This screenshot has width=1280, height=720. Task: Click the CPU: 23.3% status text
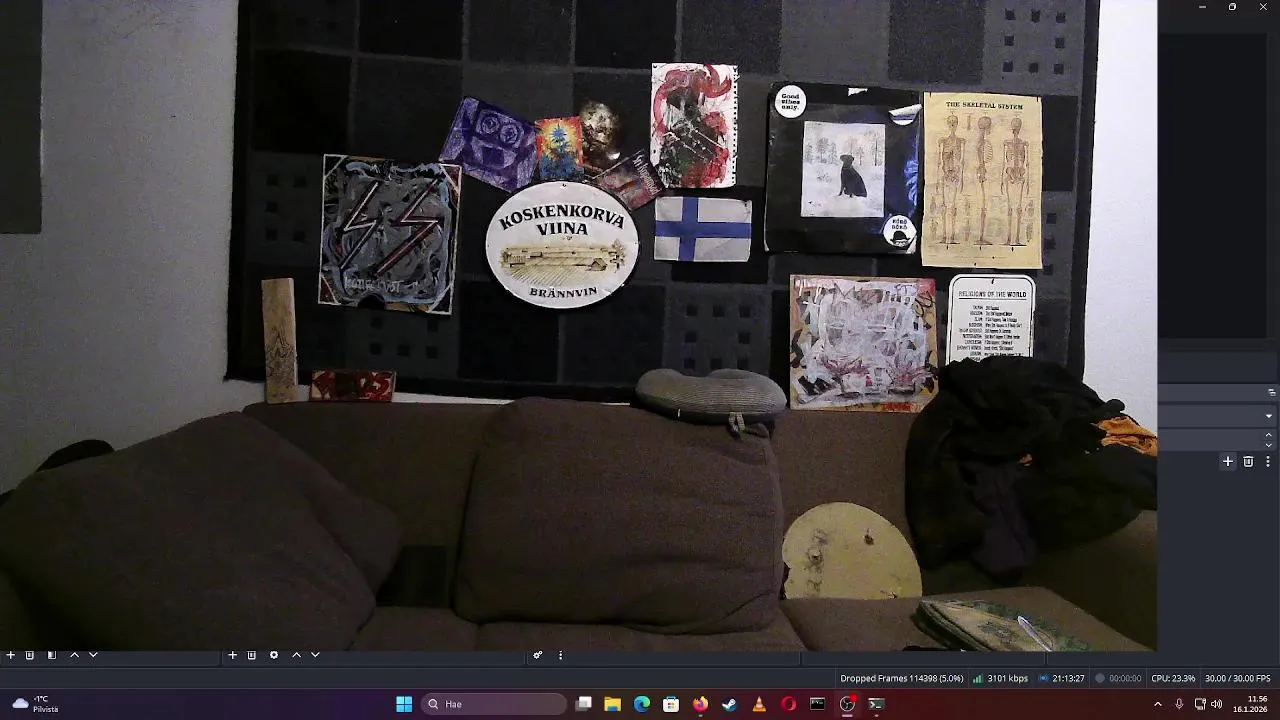click(1173, 678)
